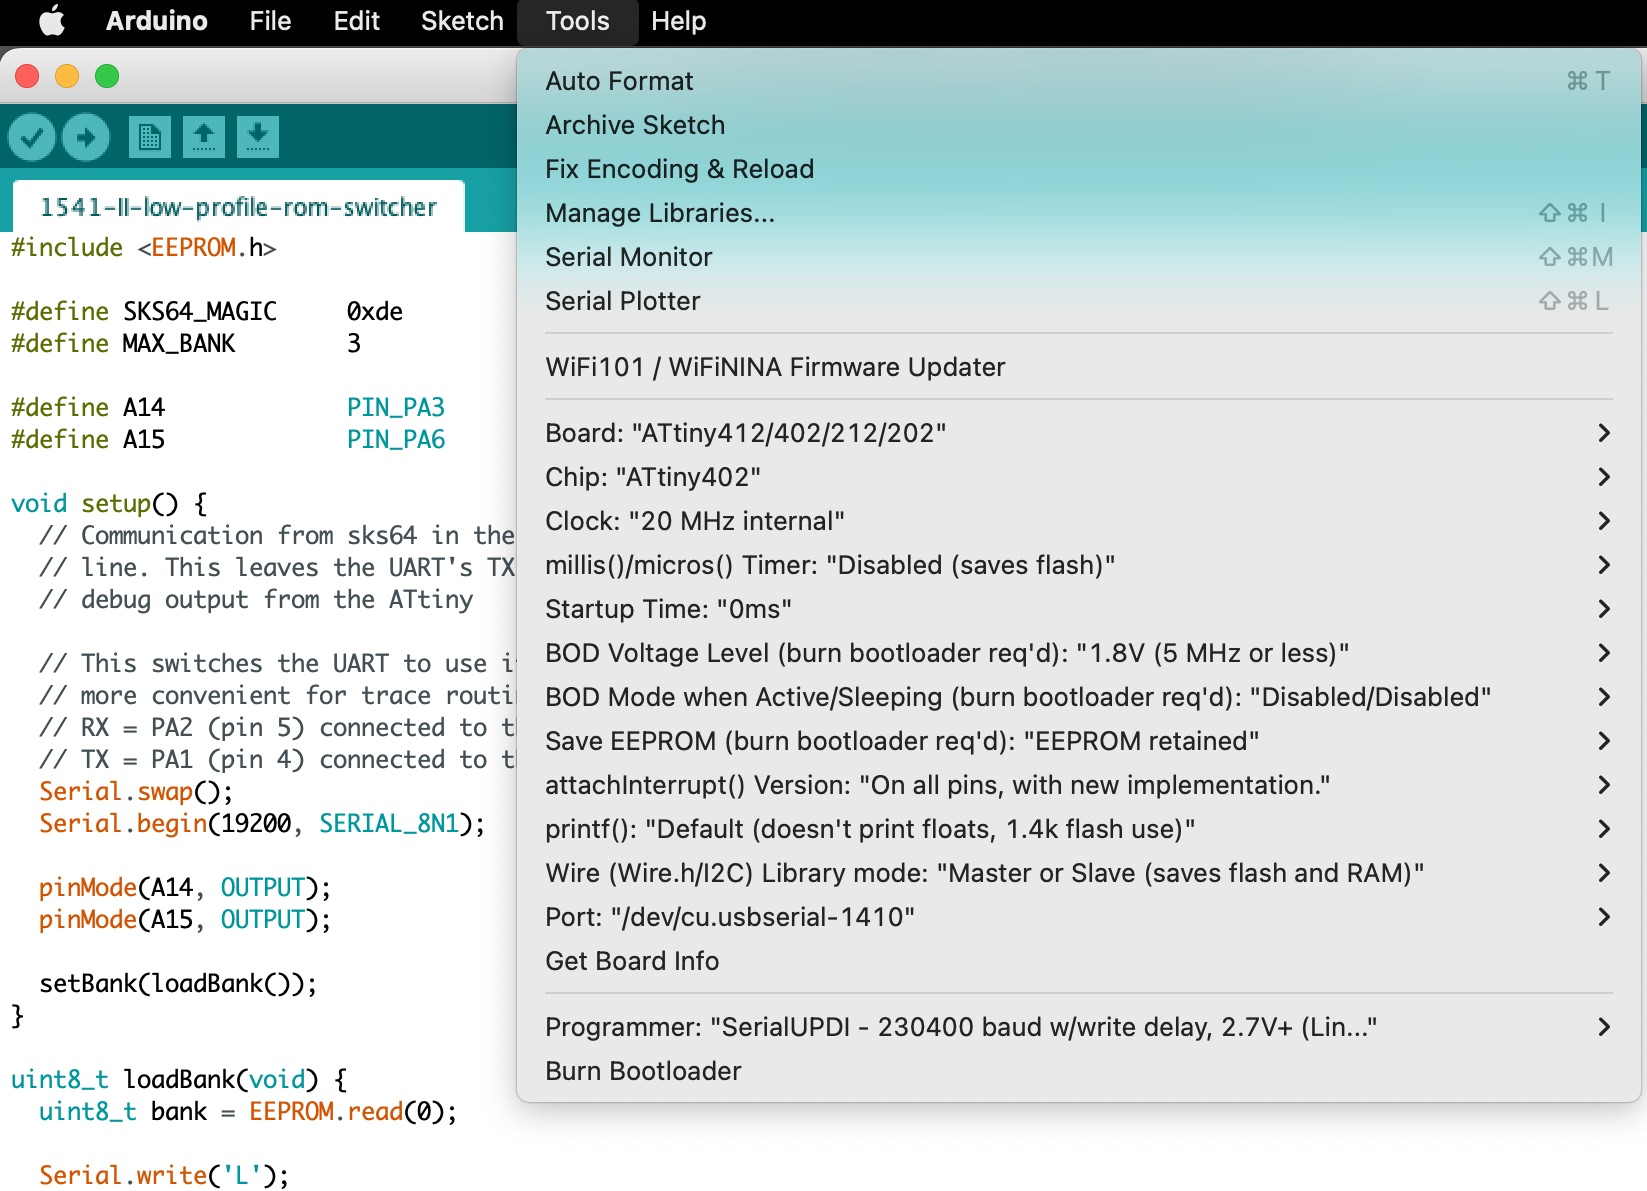Click the 'MAX_BANK' define name
The image size is (1647, 1191).
pos(179,343)
